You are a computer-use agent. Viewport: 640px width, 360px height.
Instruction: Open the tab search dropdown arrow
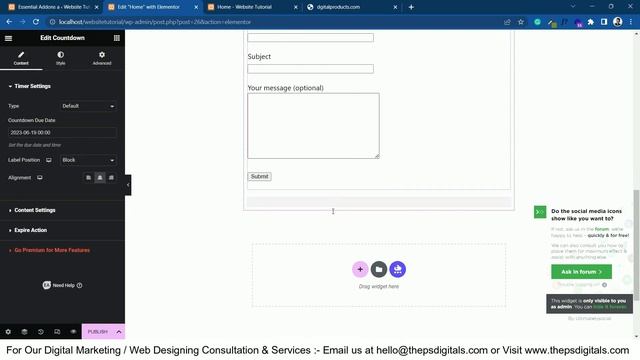pos(573,7)
